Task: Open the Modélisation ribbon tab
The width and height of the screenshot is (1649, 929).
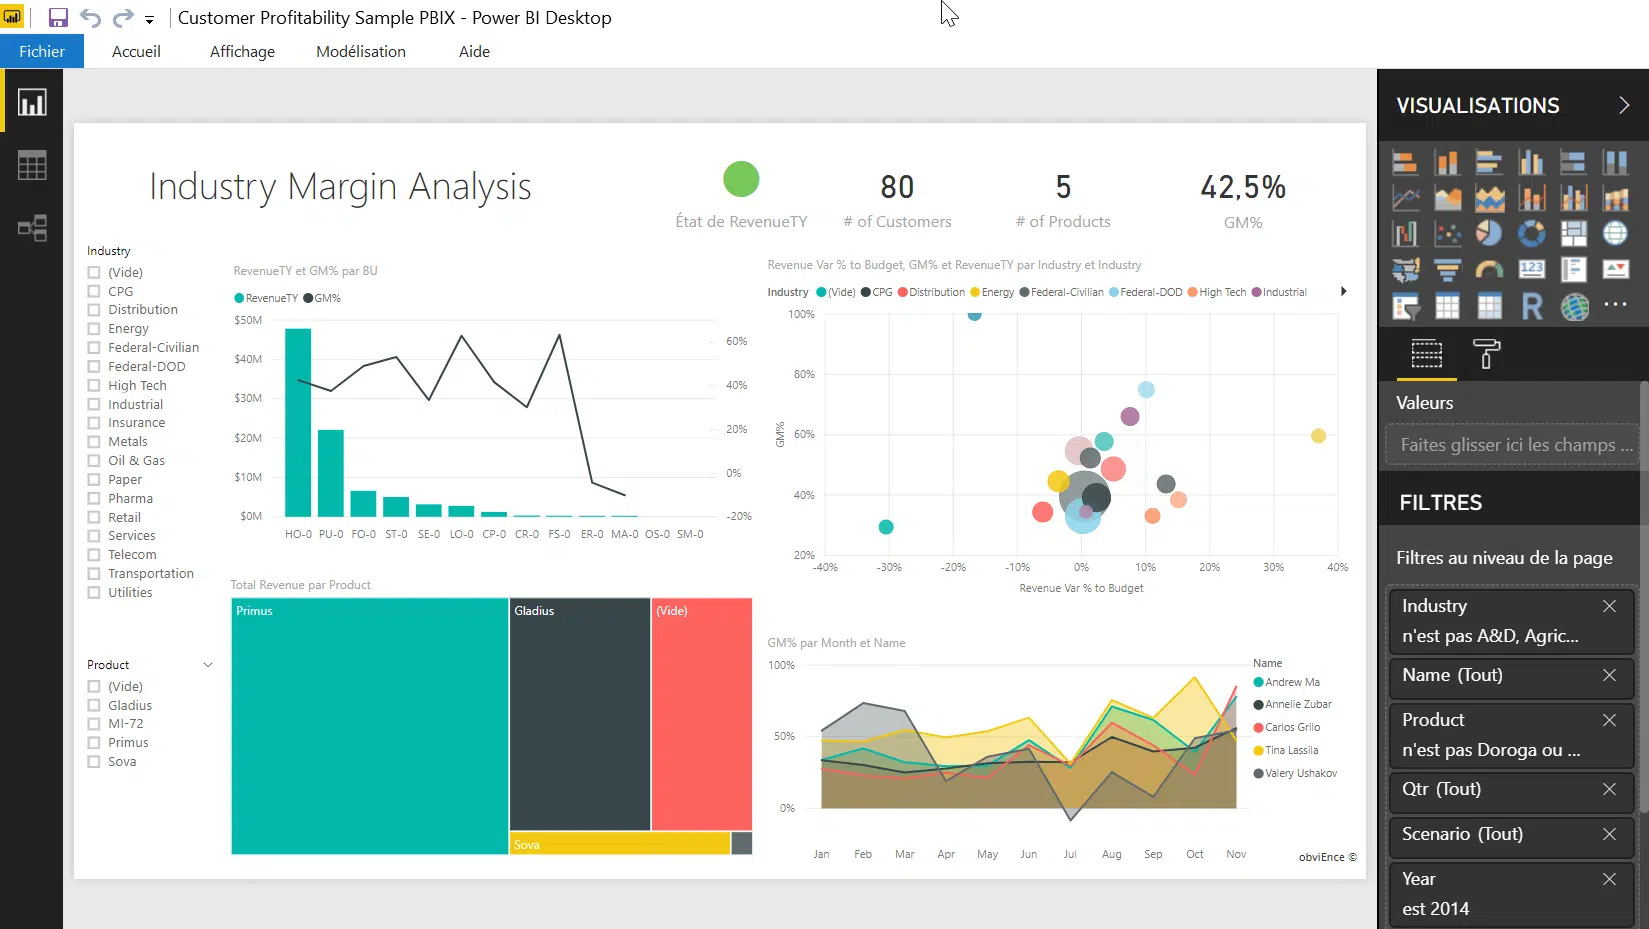Action: (x=360, y=51)
